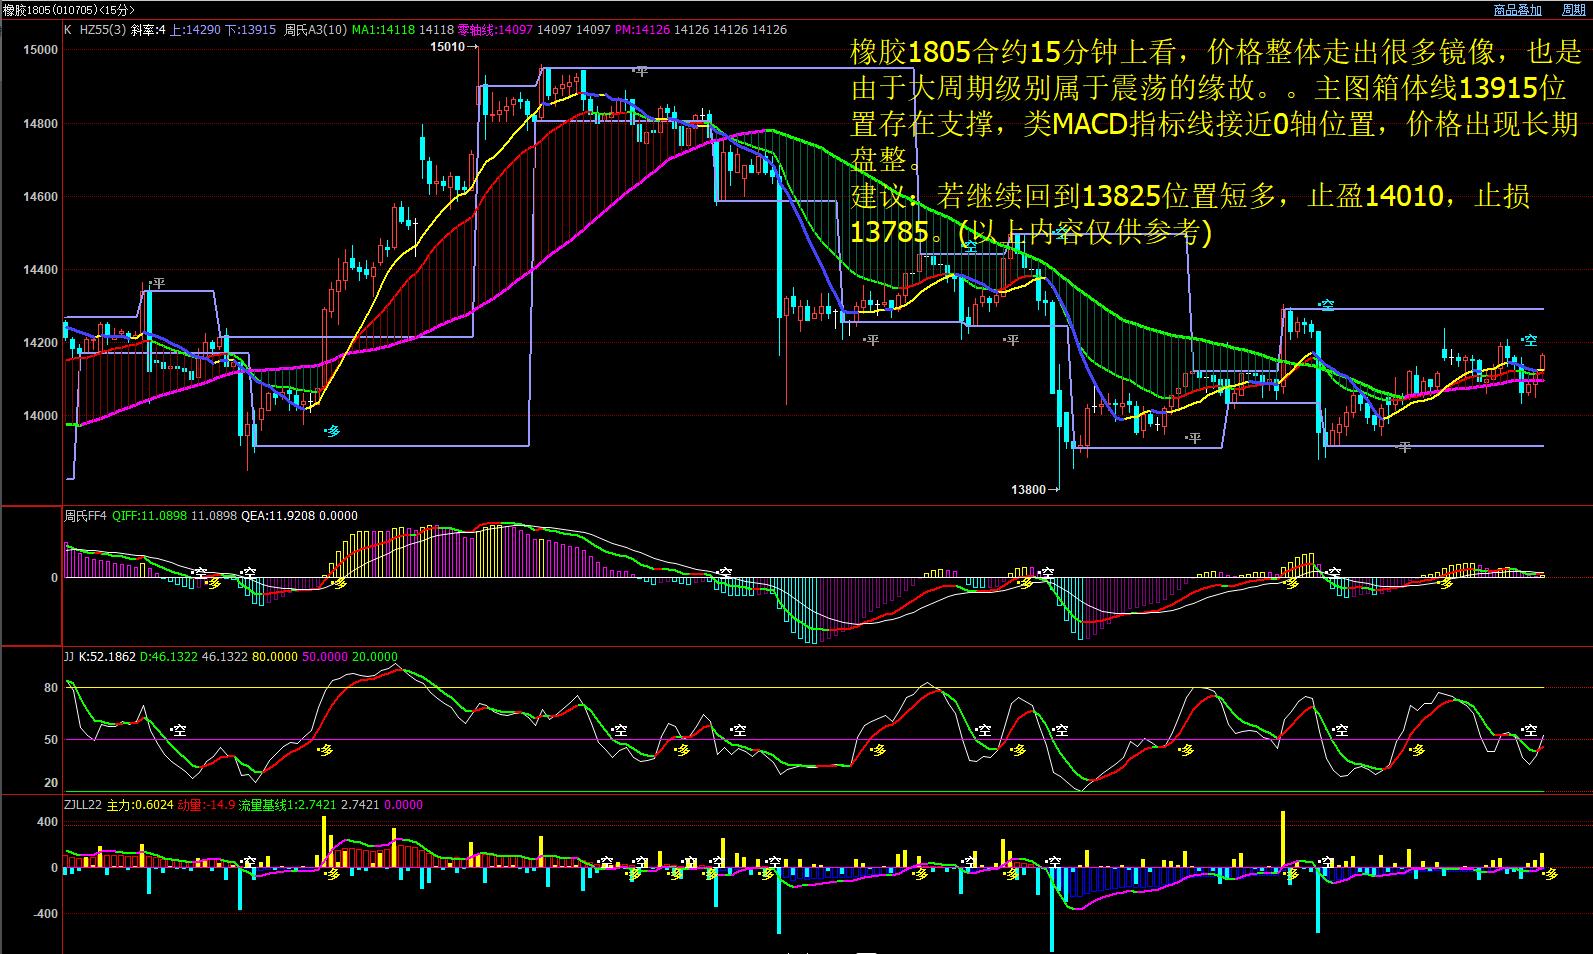Click the cyan 多 signal on main chart
The image size is (1593, 954).
333,431
